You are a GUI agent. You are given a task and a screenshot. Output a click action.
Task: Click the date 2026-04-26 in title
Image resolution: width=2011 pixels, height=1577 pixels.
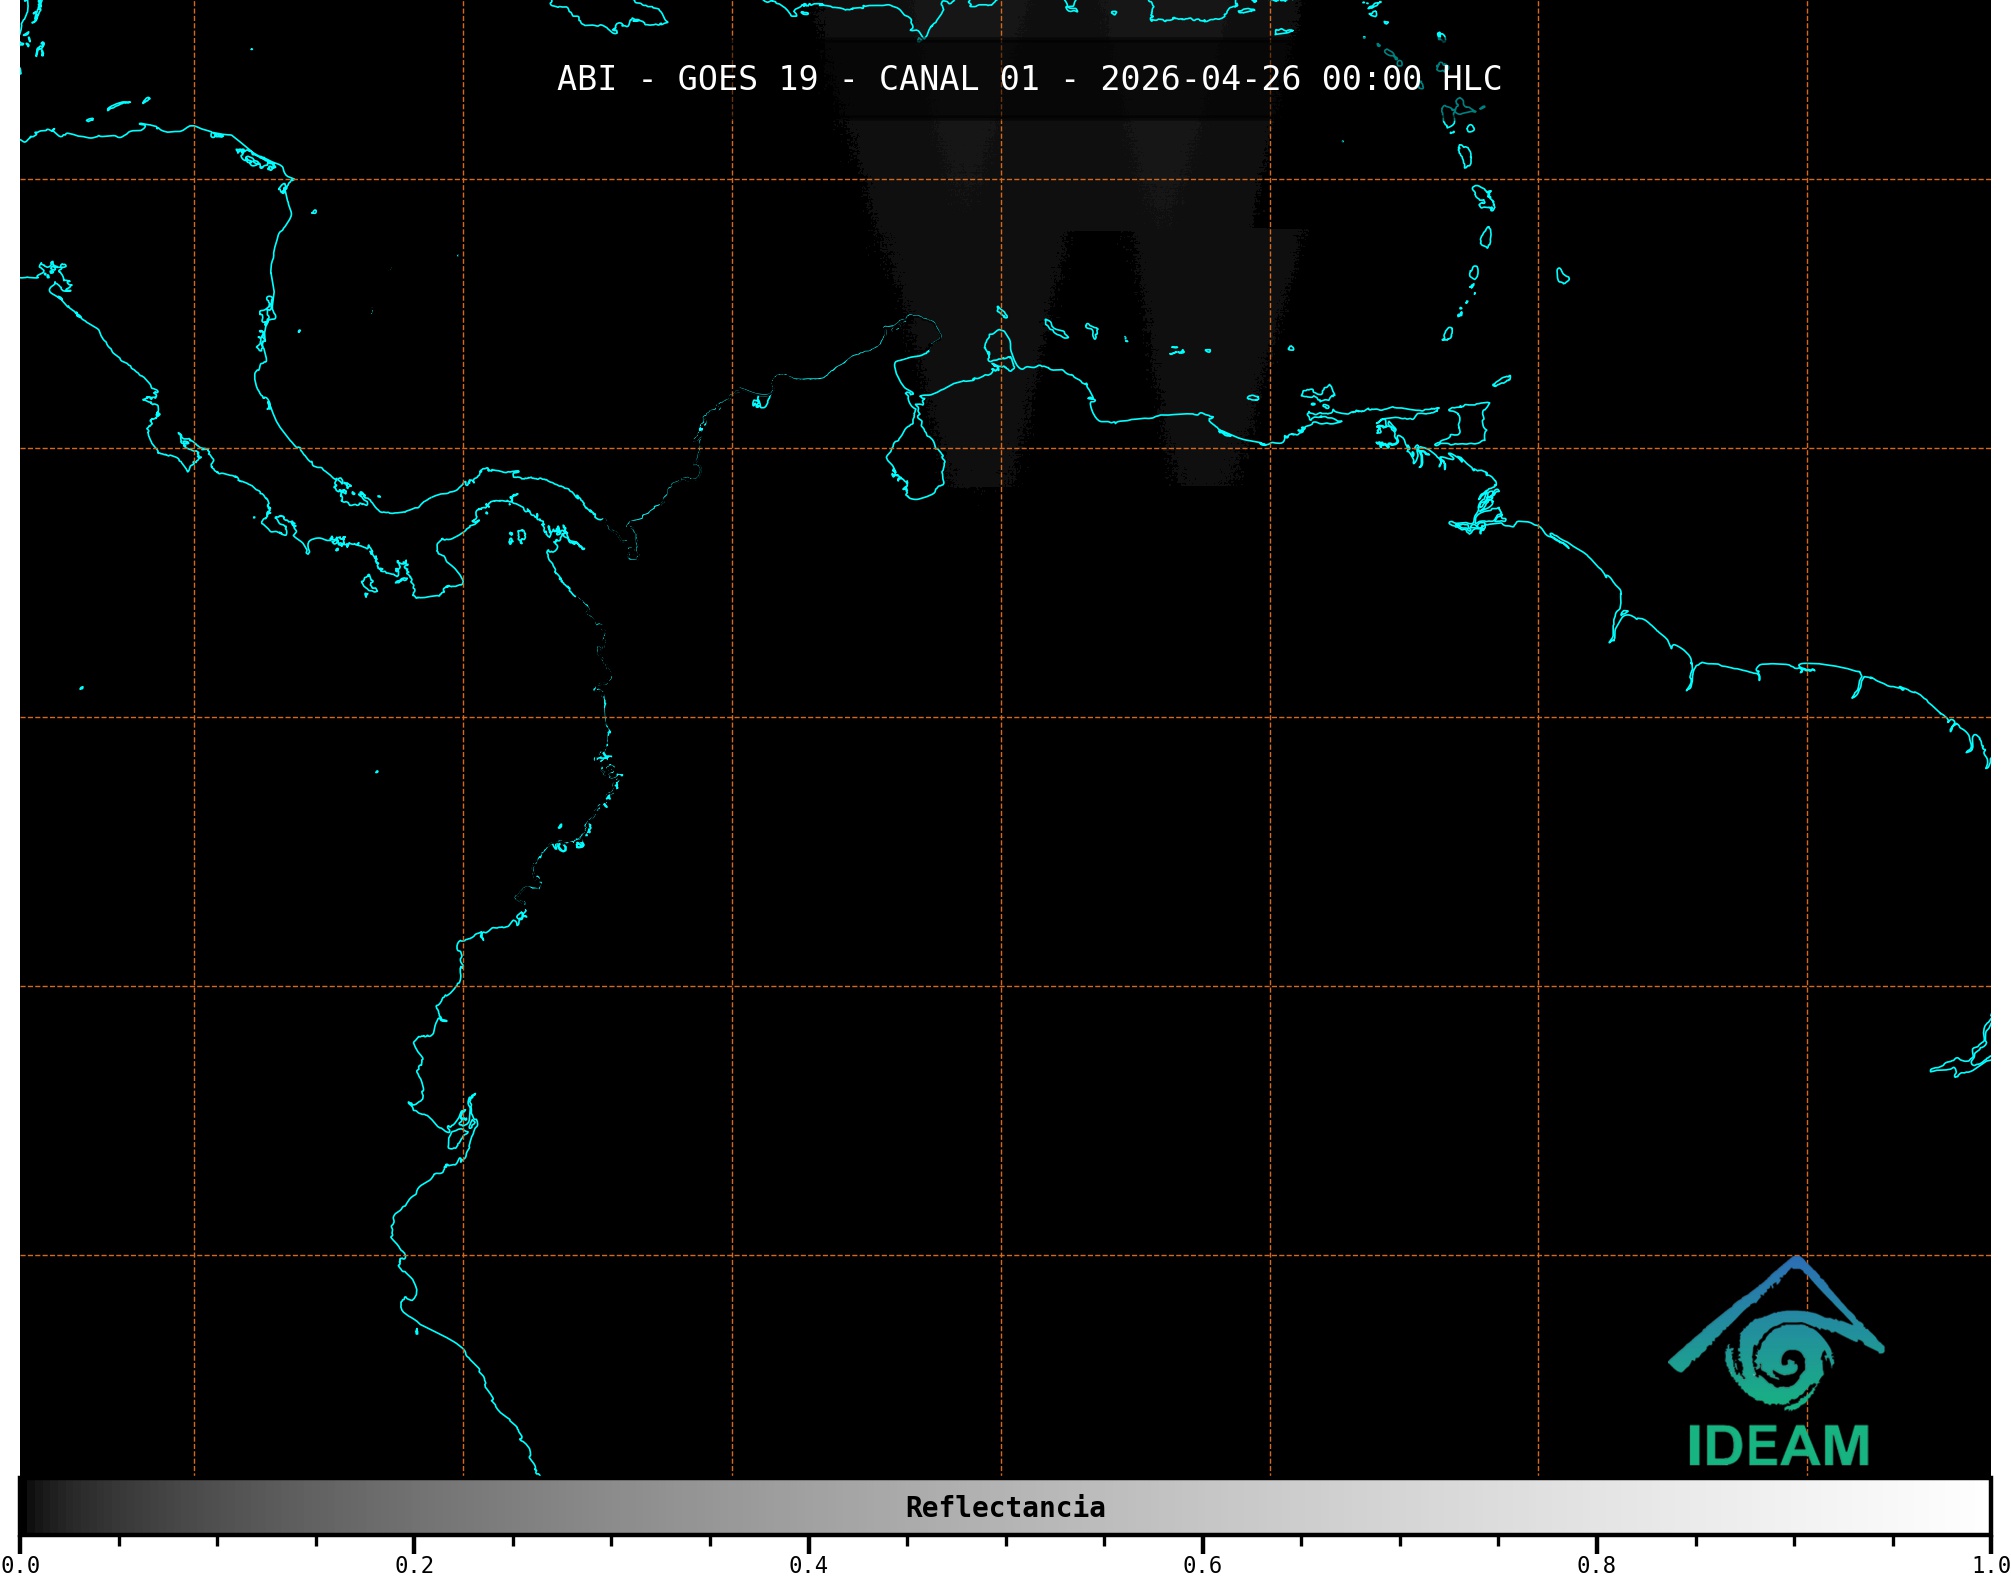[x=1200, y=79]
